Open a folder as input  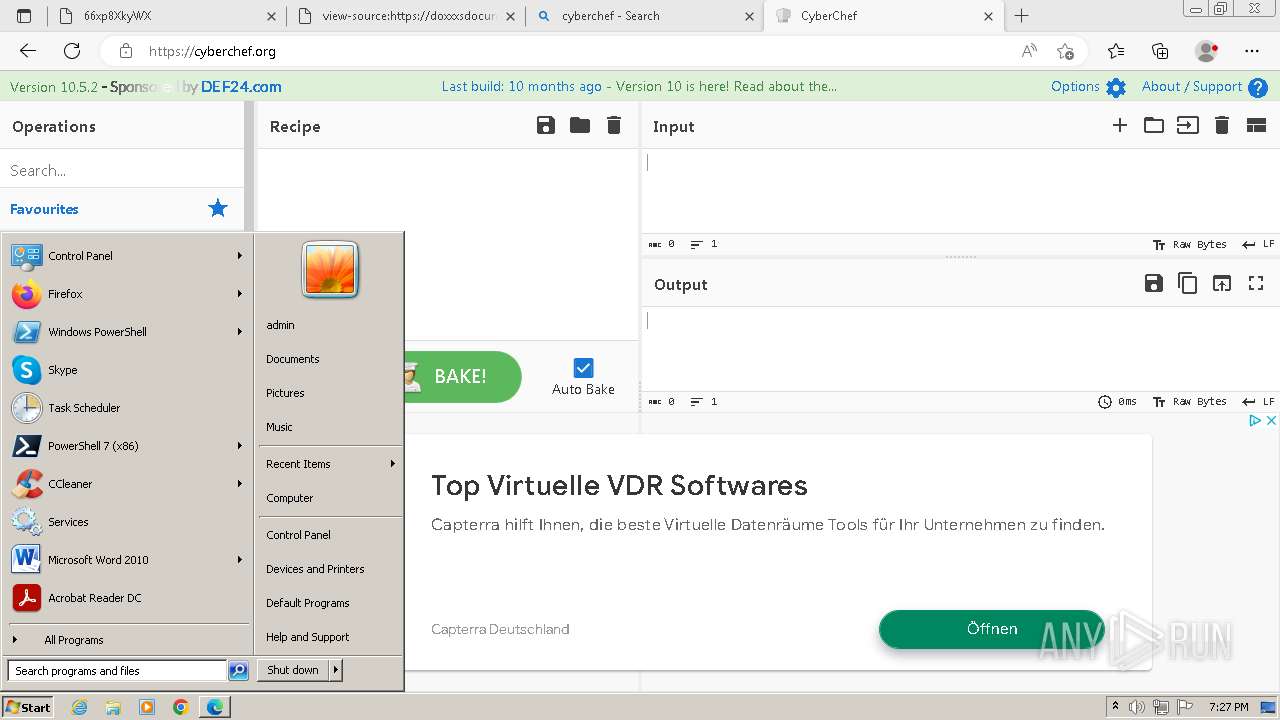1154,125
